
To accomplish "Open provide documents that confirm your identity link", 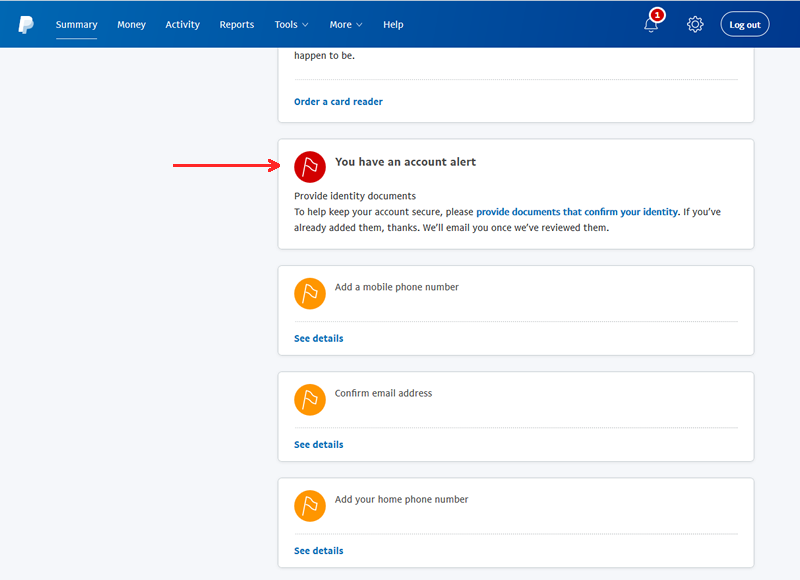I will [x=577, y=212].
